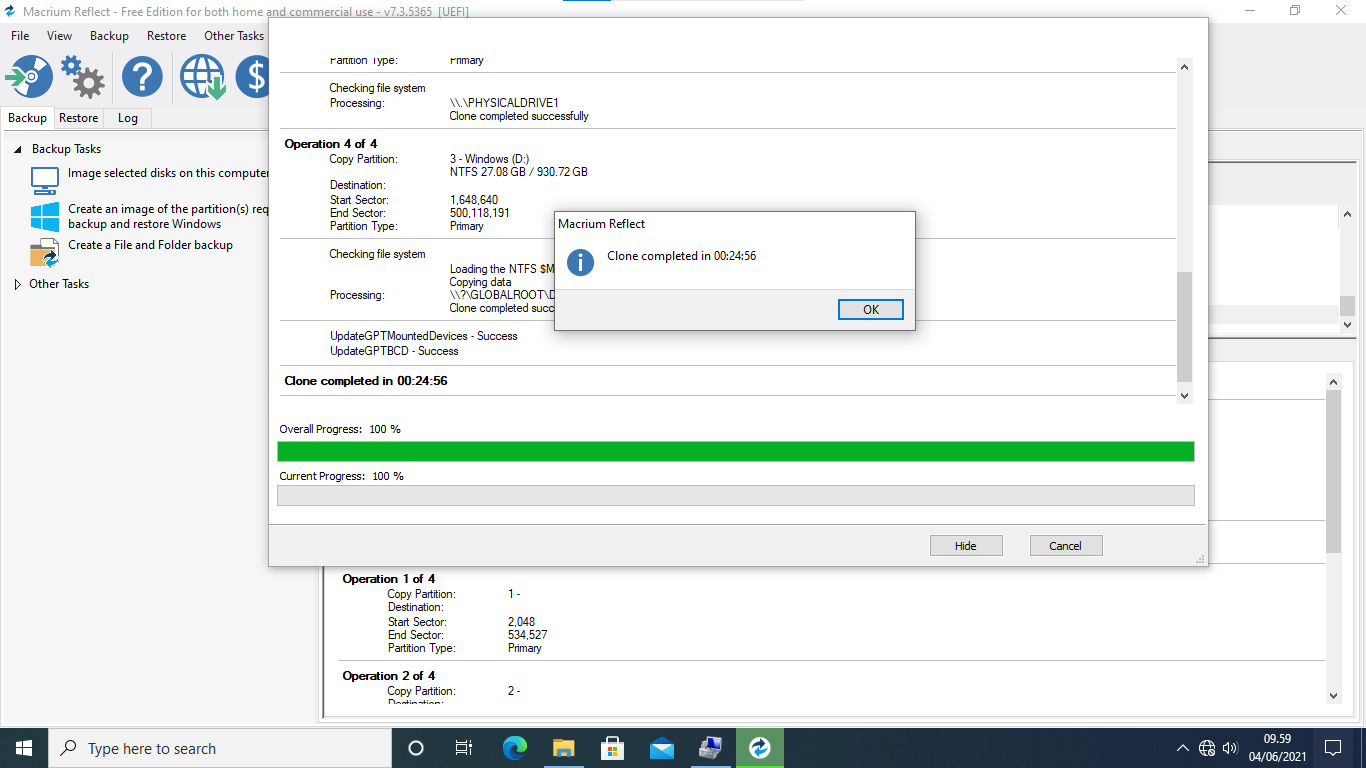The height and width of the screenshot is (768, 1366).
Task: Click 'Operation 4 of 4' heading
Action: pos(331,144)
